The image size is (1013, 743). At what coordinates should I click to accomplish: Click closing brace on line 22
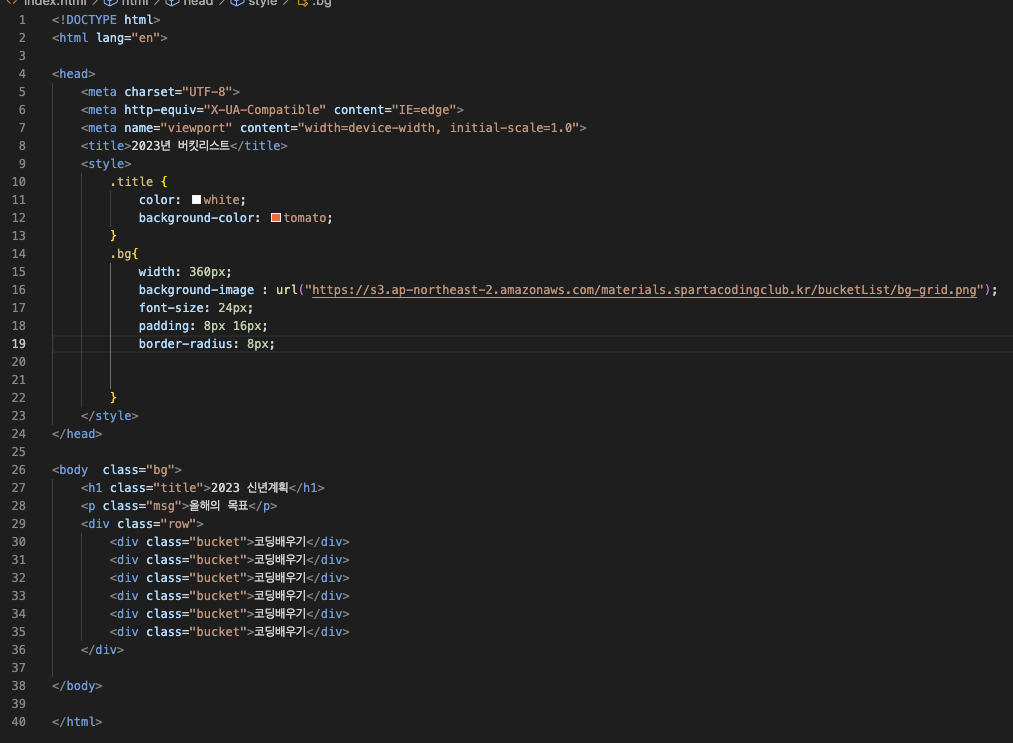(113, 397)
